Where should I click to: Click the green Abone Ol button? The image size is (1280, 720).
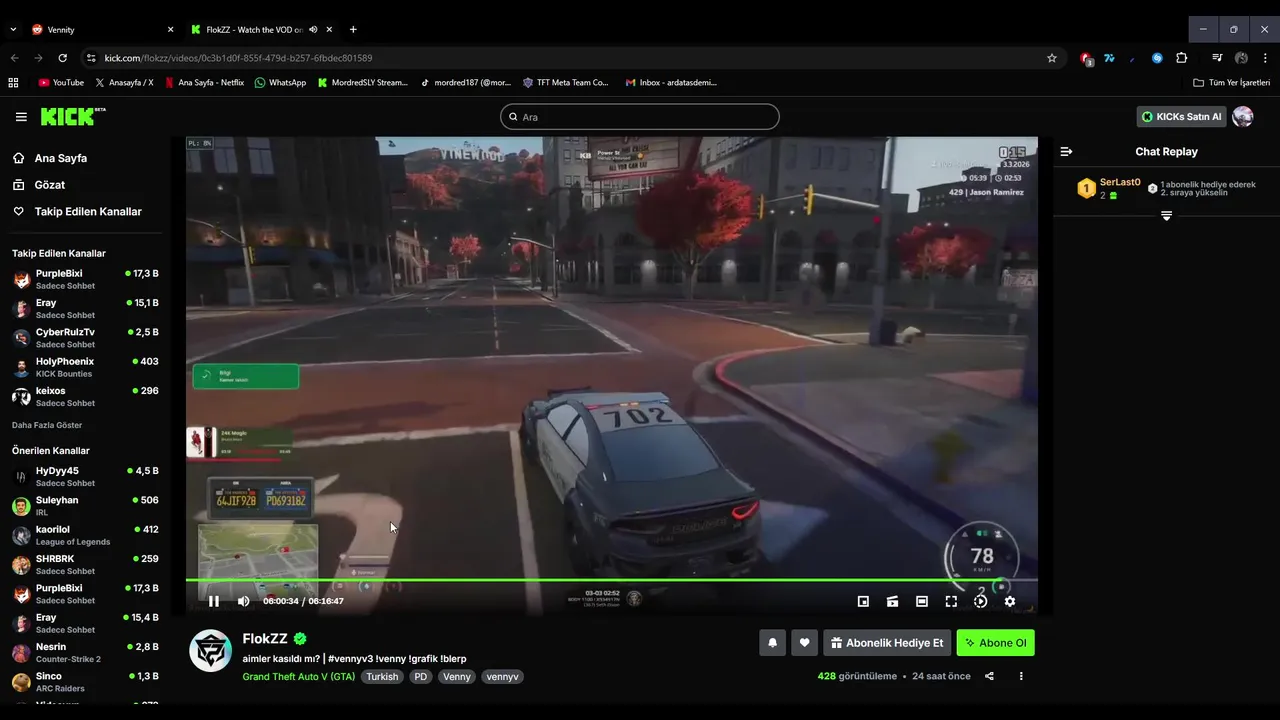click(995, 643)
